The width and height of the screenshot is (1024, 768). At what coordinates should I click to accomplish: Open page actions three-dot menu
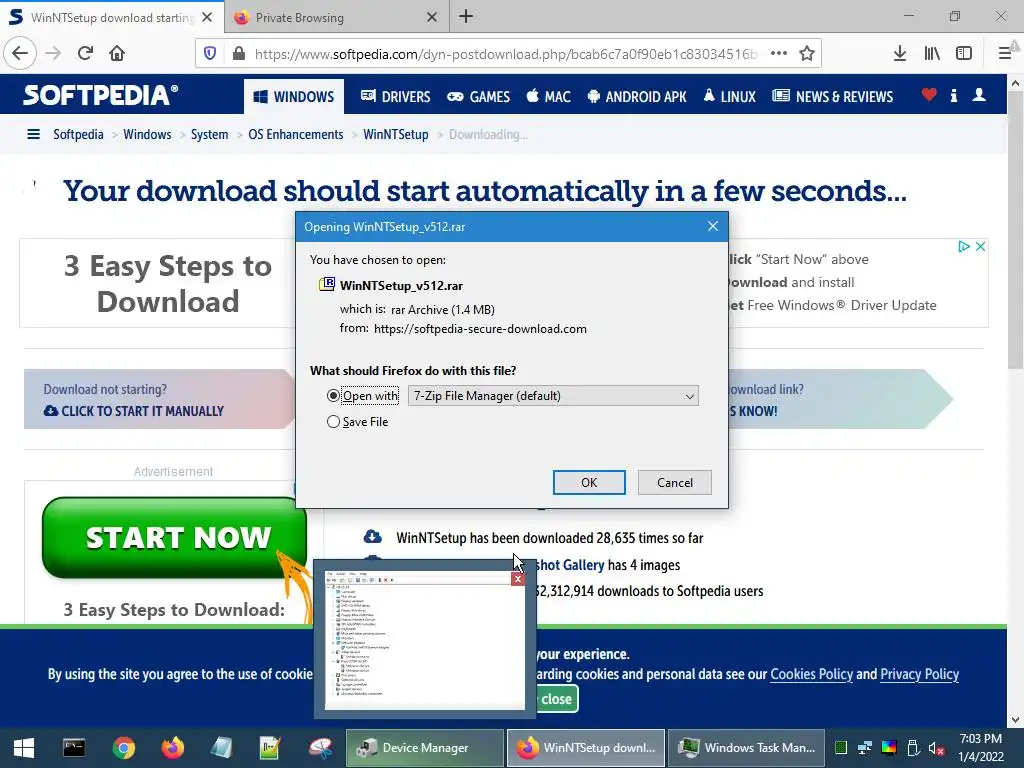point(778,54)
